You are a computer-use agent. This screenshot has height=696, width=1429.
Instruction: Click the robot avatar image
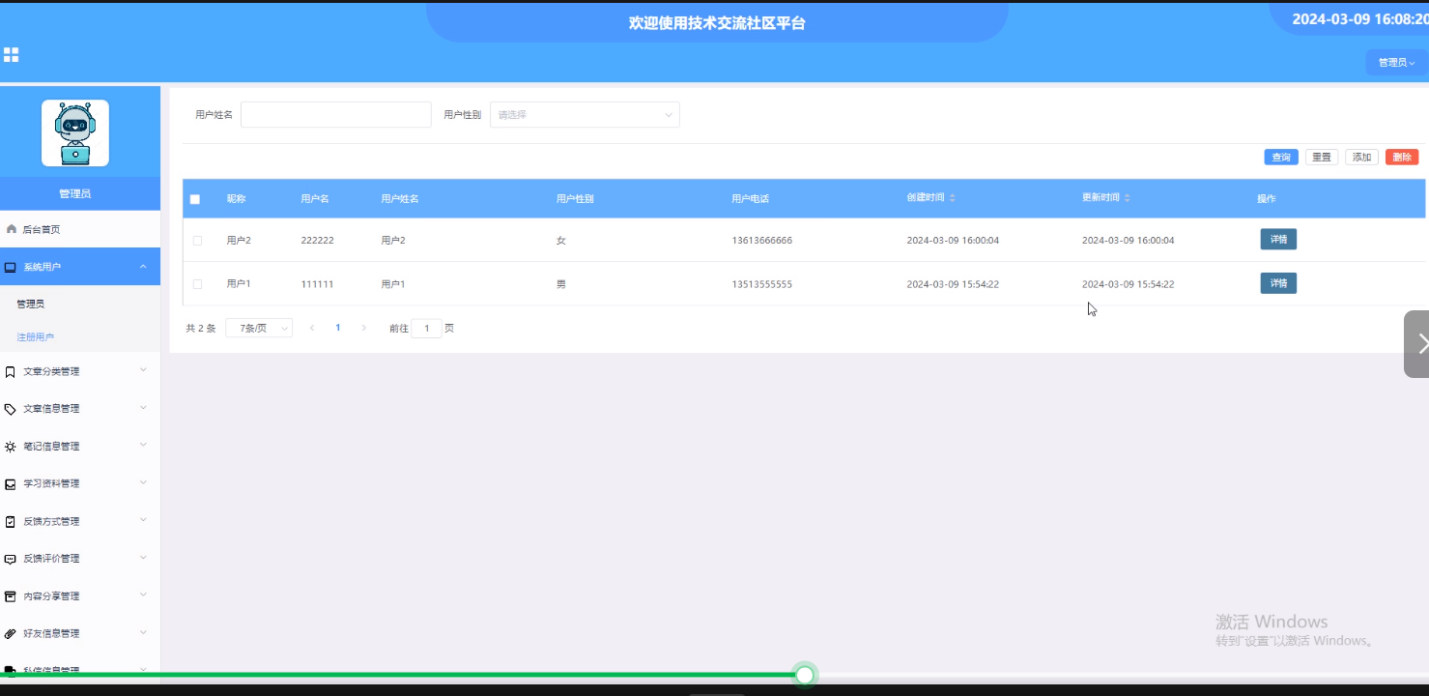tap(75, 133)
